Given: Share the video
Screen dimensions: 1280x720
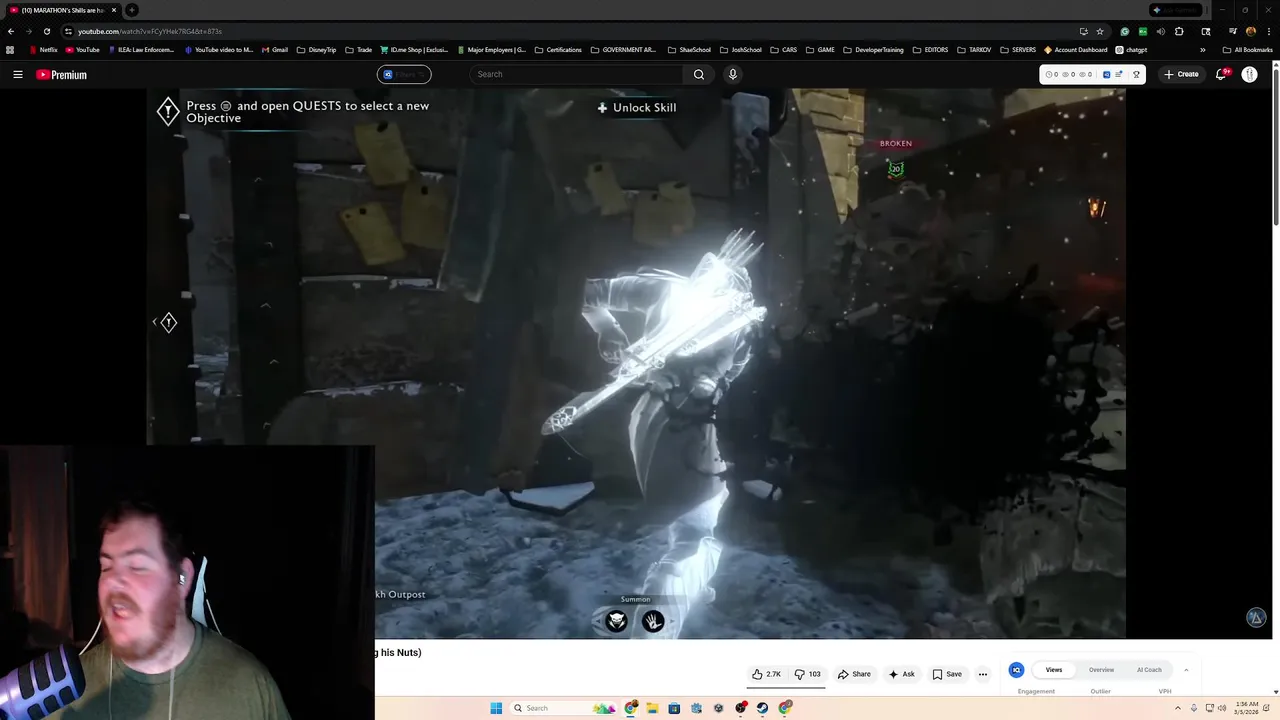Looking at the screenshot, I should 854,674.
